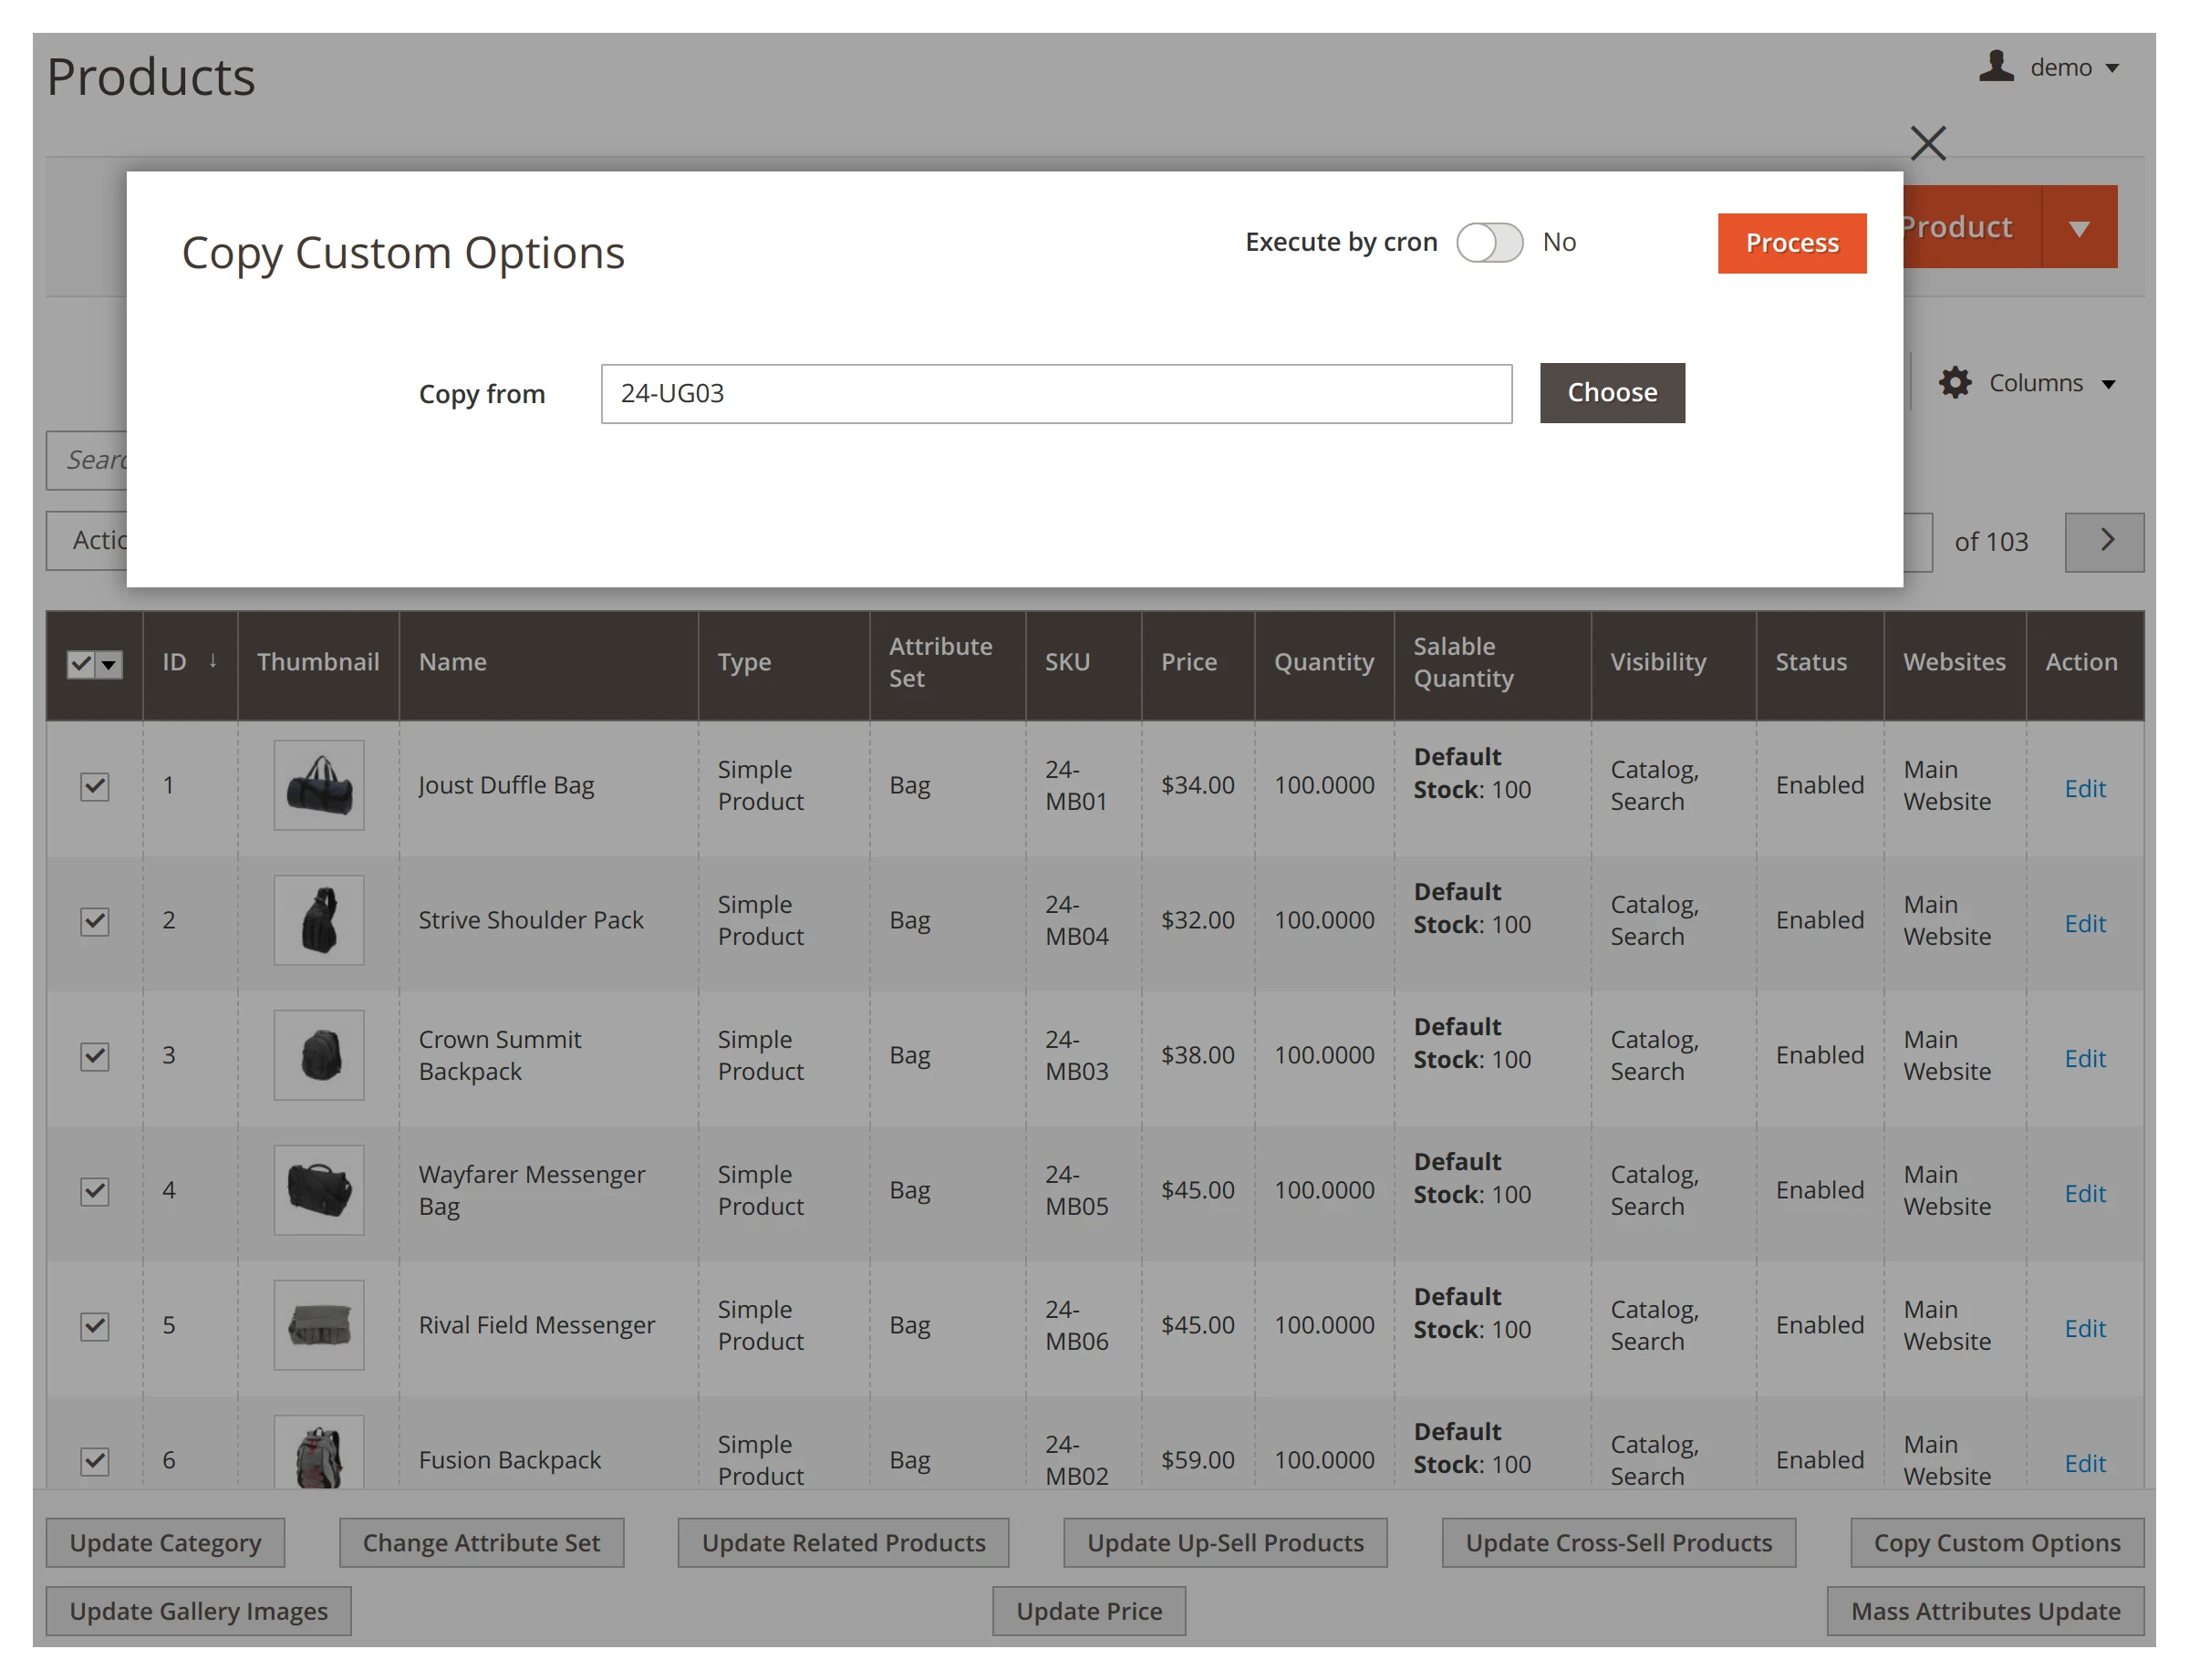Toggle the Execute by cron switch

point(1489,242)
